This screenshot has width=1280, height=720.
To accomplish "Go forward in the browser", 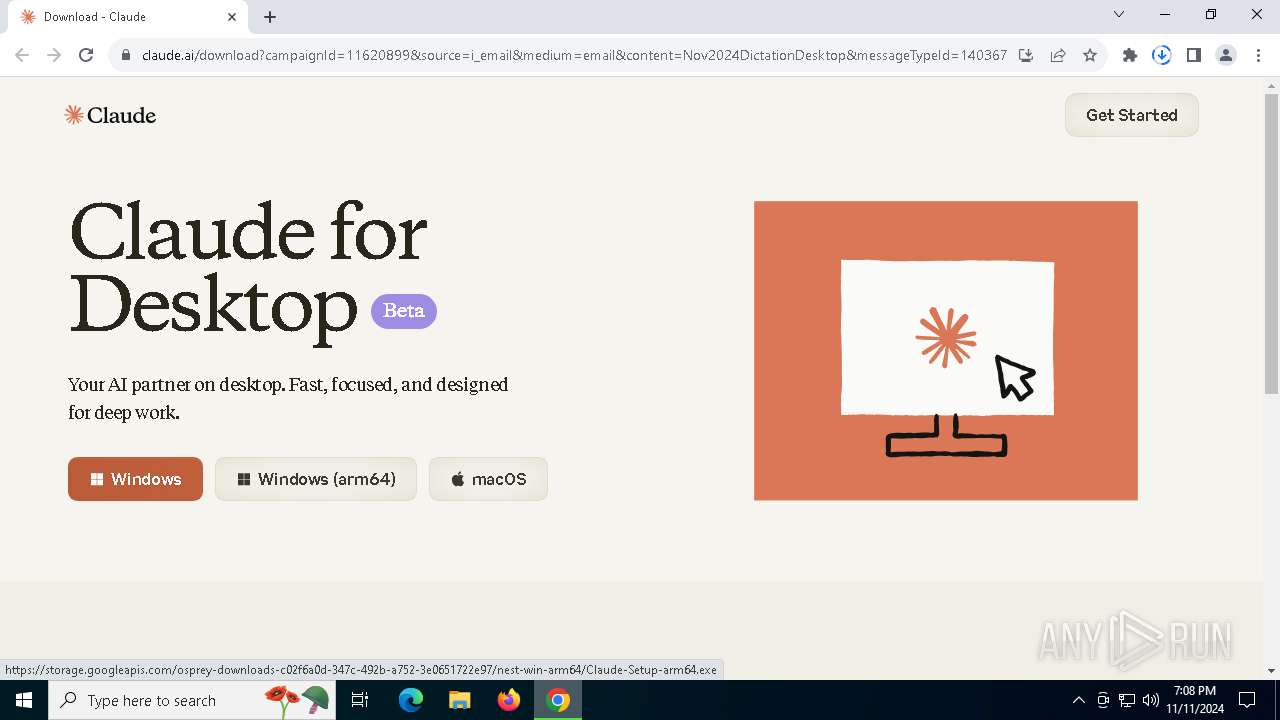I will click(54, 55).
